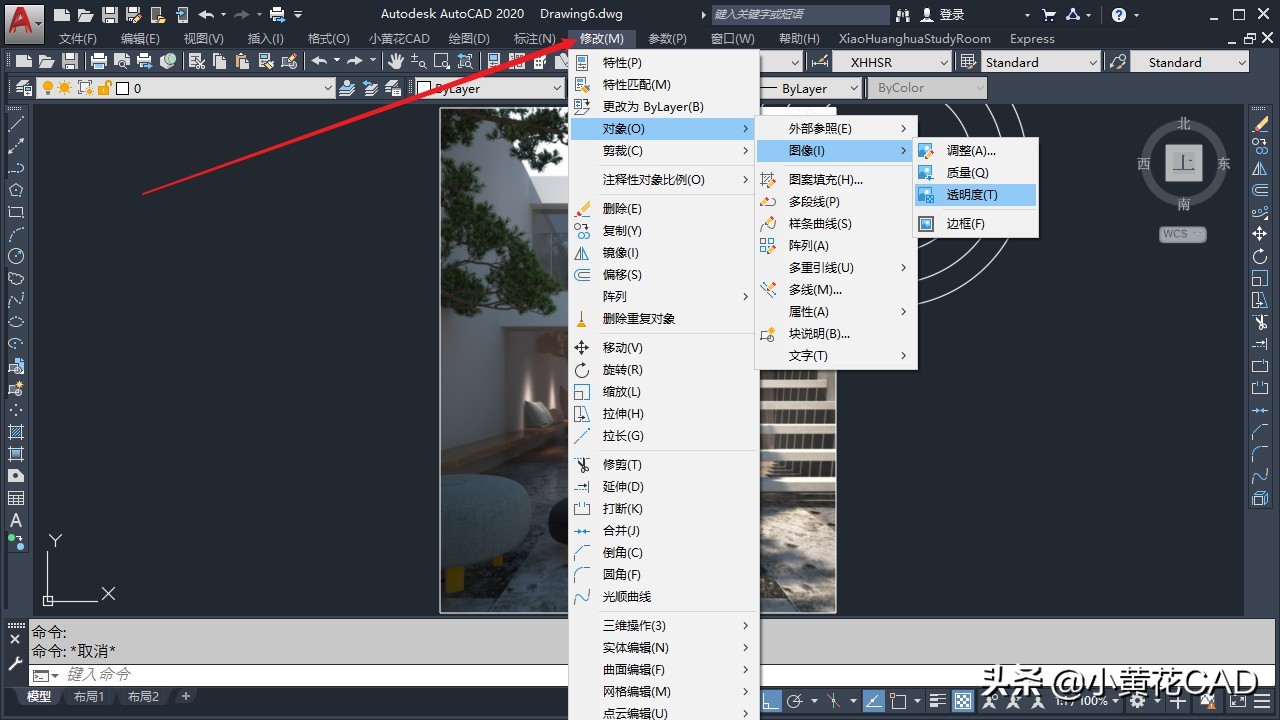Click the search binoculars icon
1280x720 pixels.
tap(904, 15)
